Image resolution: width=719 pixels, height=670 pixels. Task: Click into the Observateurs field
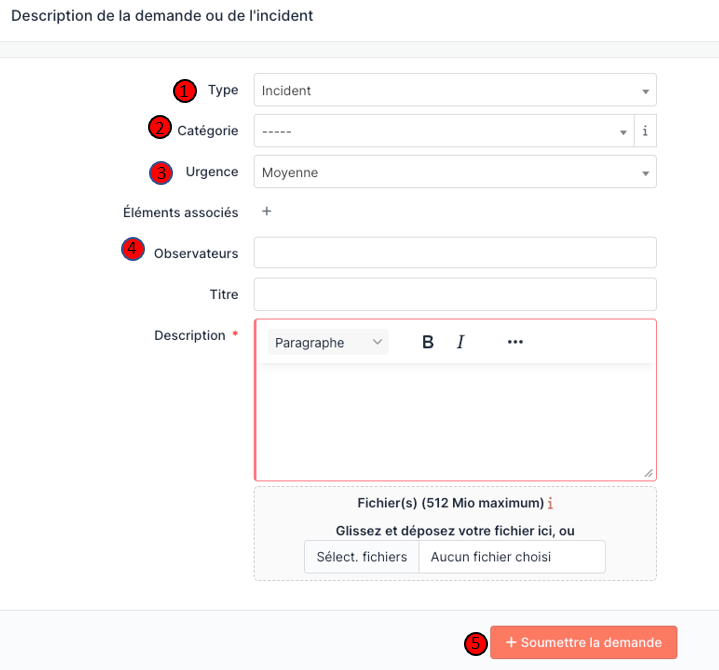coord(455,253)
